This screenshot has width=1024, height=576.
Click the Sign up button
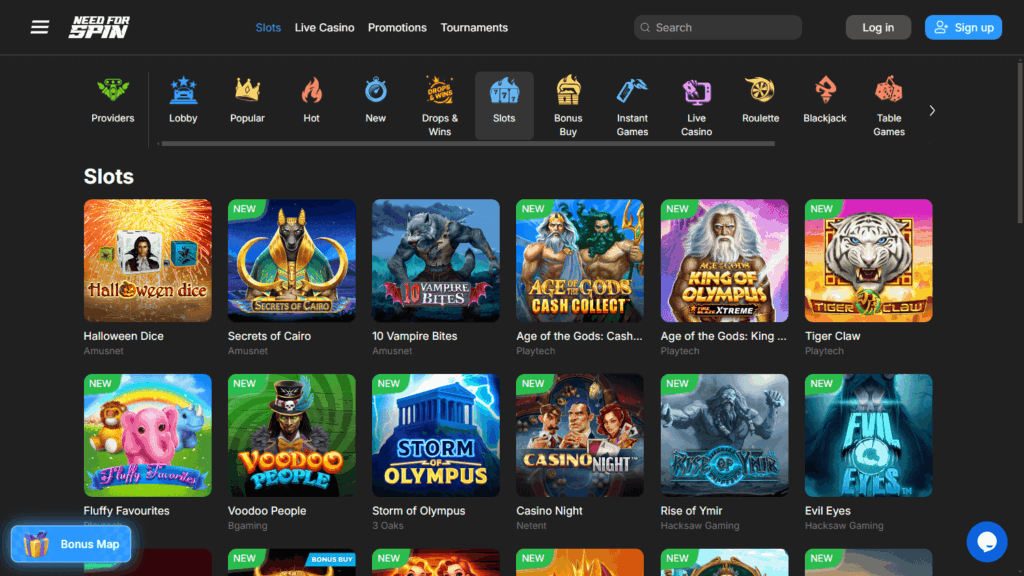tap(963, 27)
